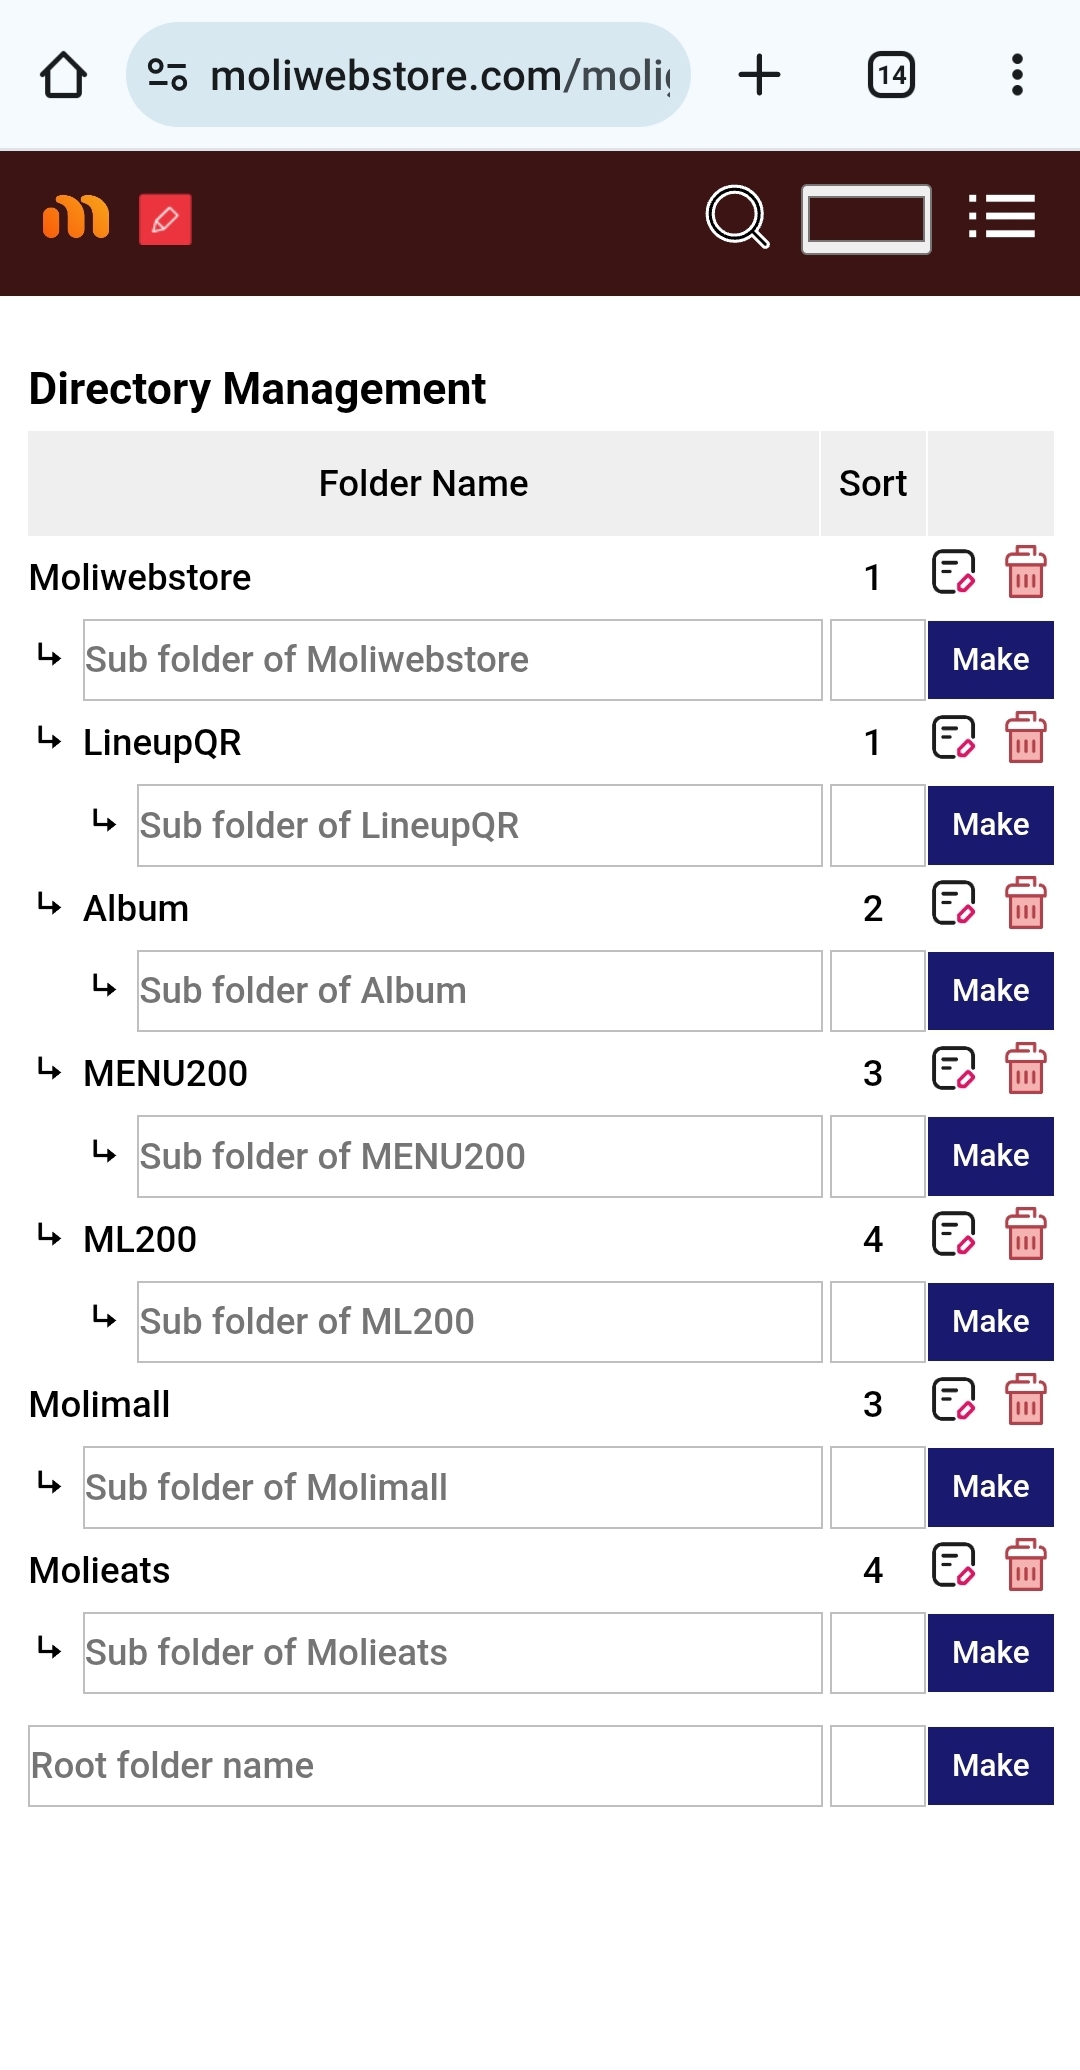
Task: Edit the ML200 folder
Action: tap(953, 1235)
